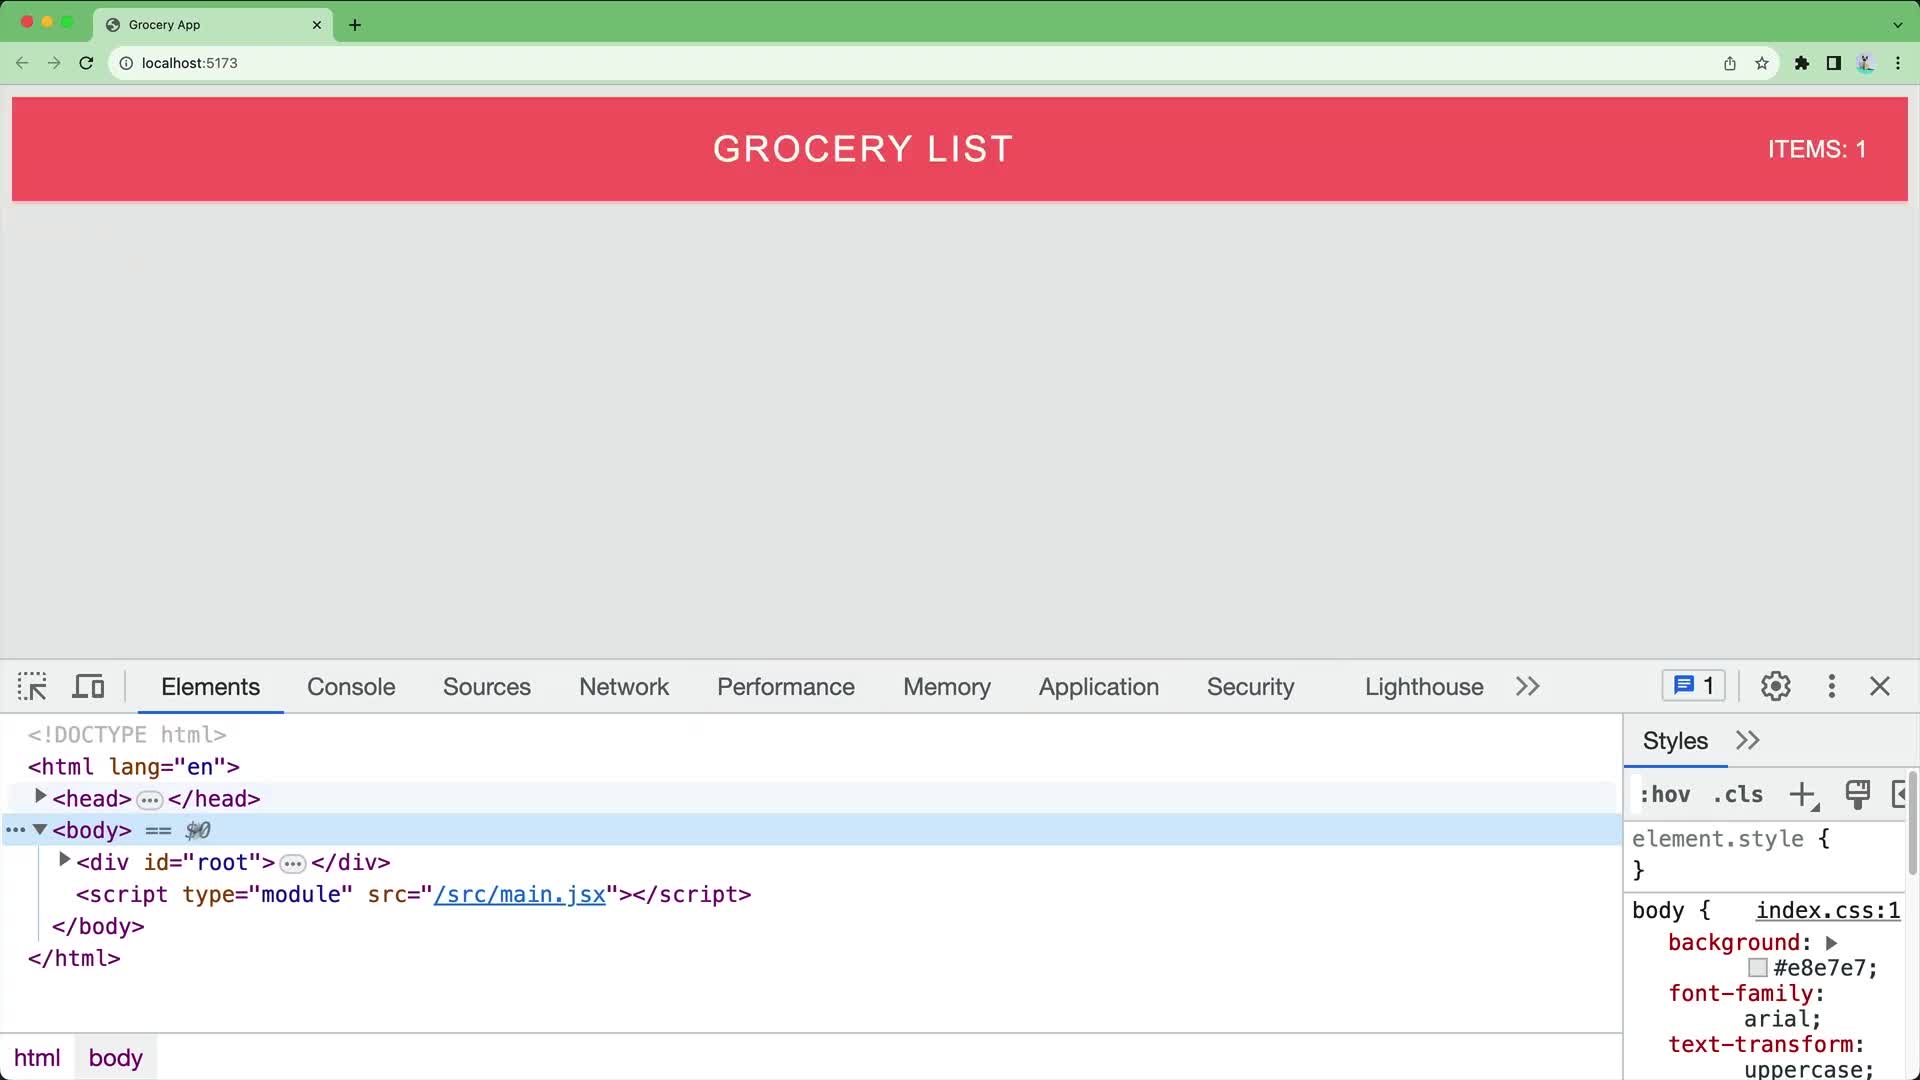The height and width of the screenshot is (1080, 1920).
Task: Open the /src/main.jsx source link
Action: [519, 894]
